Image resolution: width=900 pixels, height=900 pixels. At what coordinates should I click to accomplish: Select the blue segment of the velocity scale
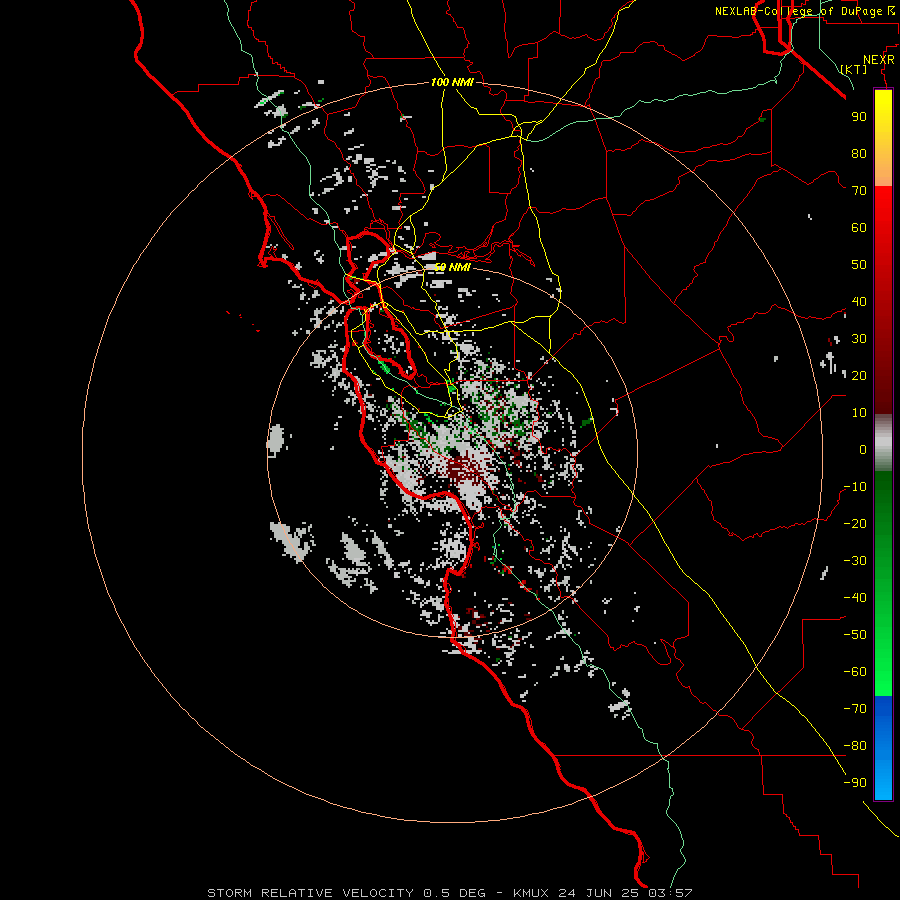coord(883,748)
